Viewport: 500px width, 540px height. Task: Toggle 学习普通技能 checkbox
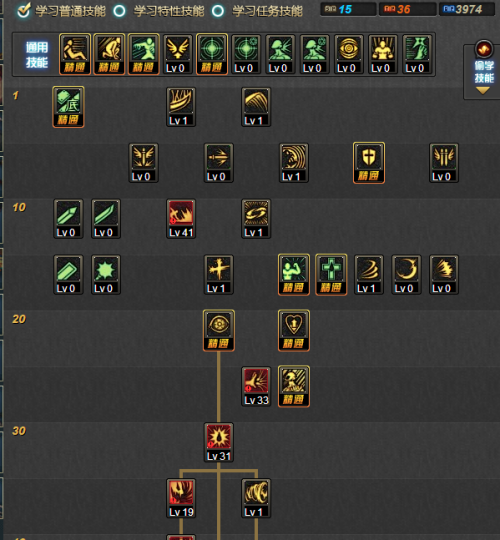coord(24,10)
